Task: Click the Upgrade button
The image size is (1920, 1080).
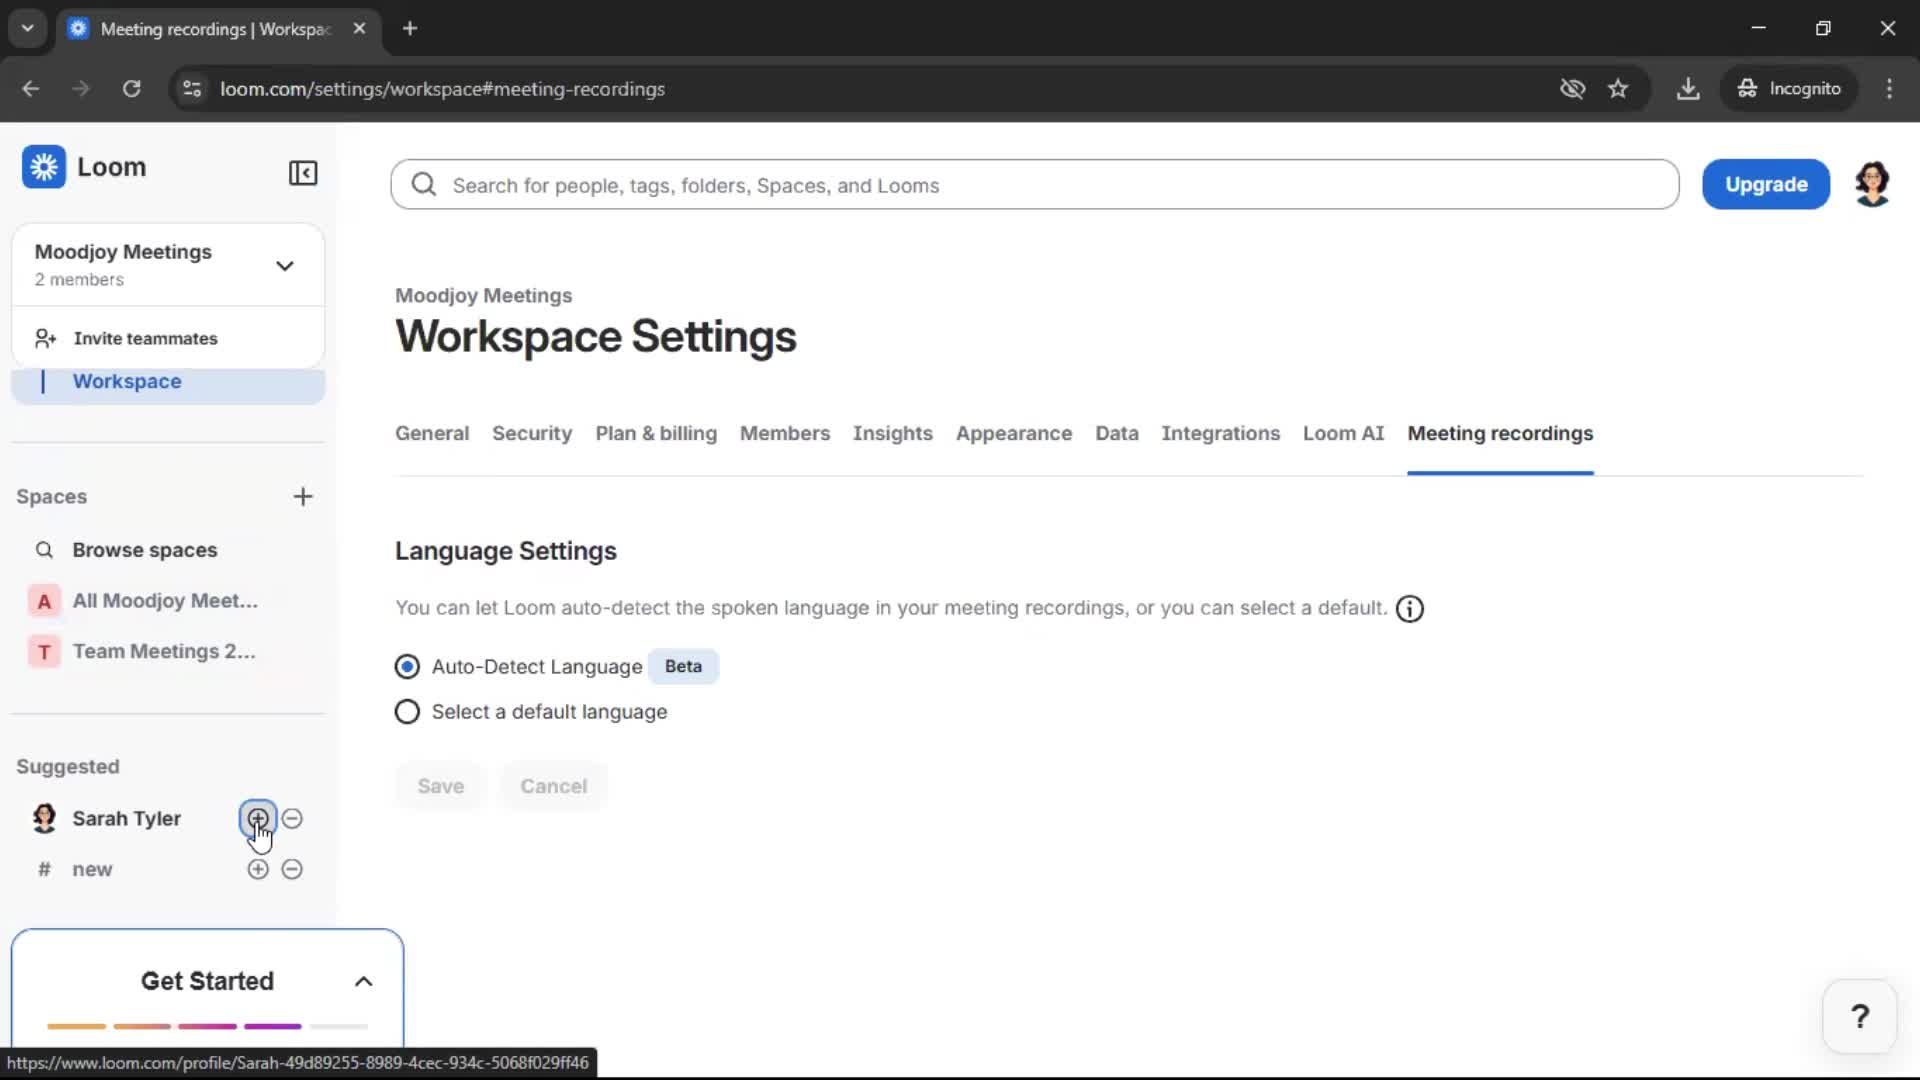Action: [1765, 184]
